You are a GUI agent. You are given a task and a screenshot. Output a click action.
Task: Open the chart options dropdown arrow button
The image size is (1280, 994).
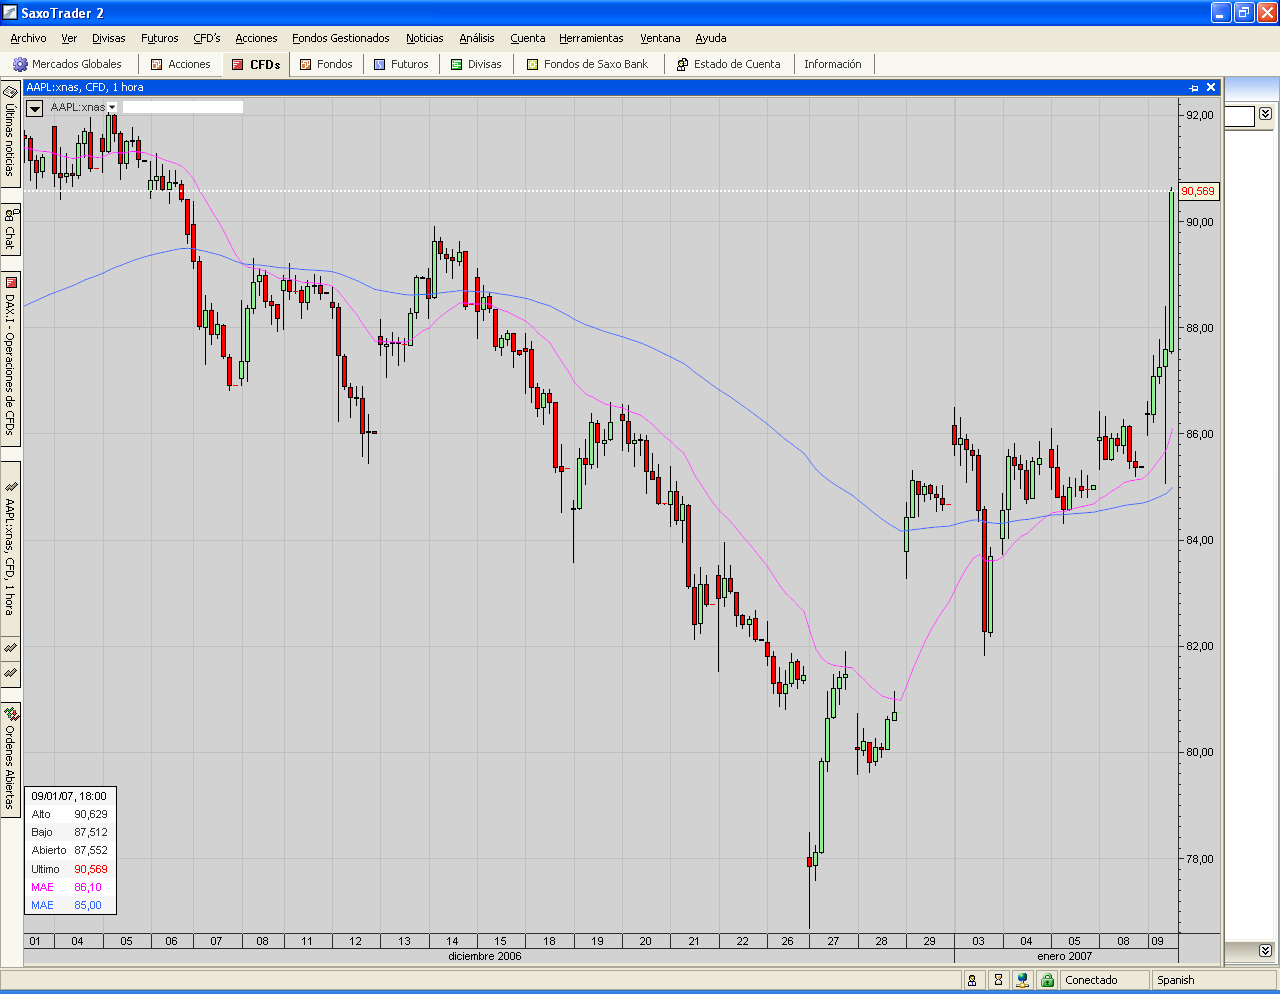(x=35, y=108)
